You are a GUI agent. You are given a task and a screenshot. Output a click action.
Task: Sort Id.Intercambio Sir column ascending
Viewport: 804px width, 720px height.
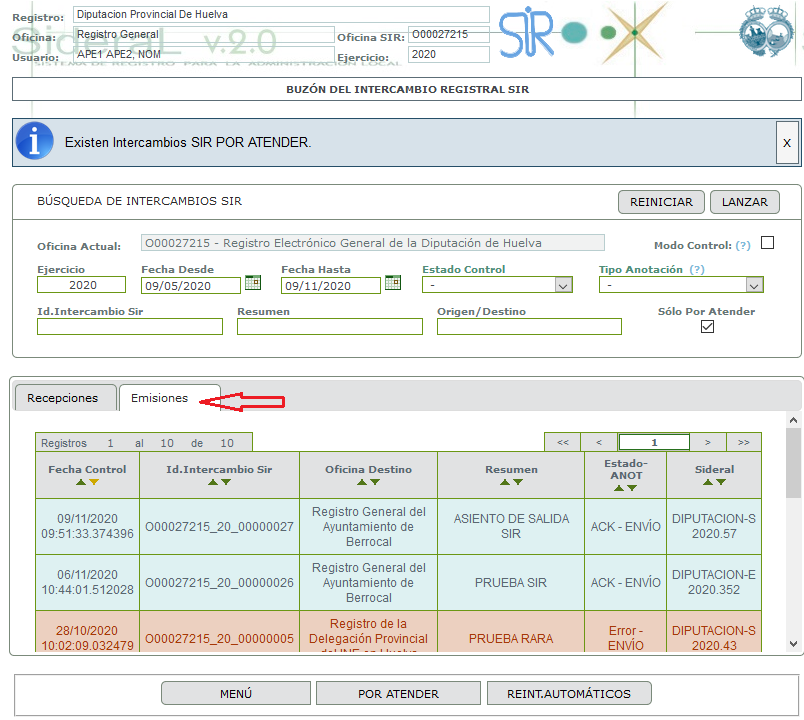[213, 482]
